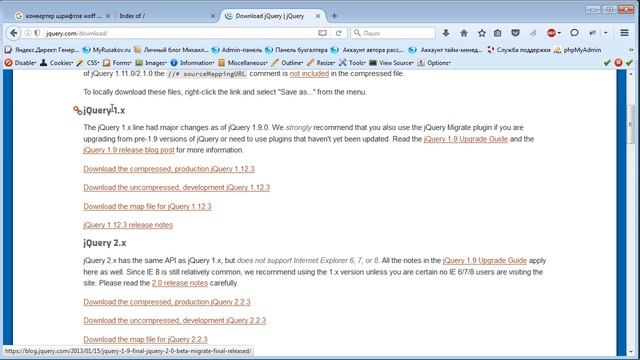Open the downloads arrow icon
The height and width of the screenshot is (360, 640).
[x=446, y=33]
